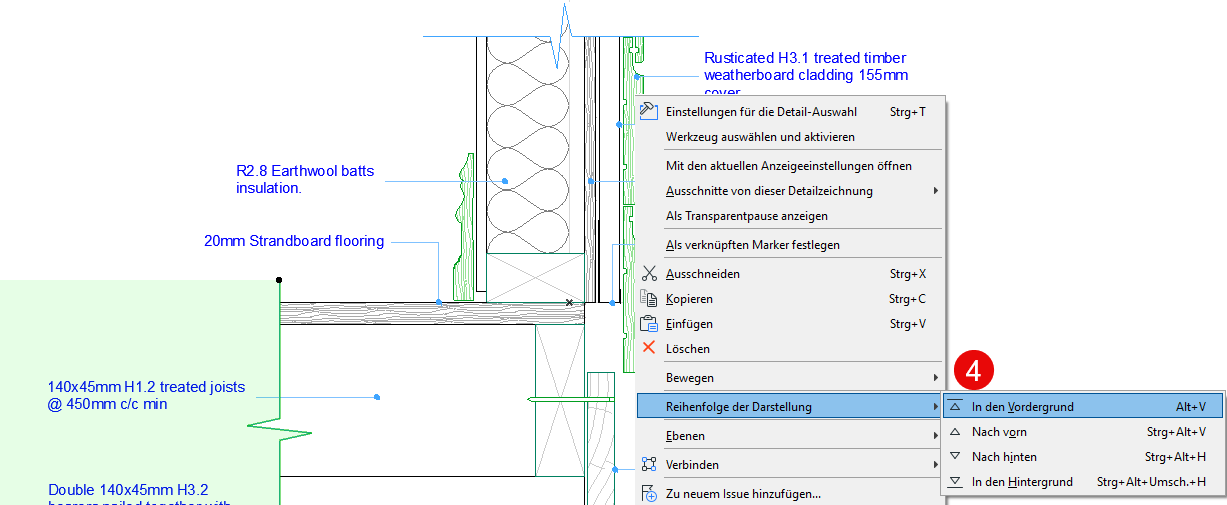1227x505 pixels.
Task: Choose Einfügen in context menu
Action: point(790,323)
